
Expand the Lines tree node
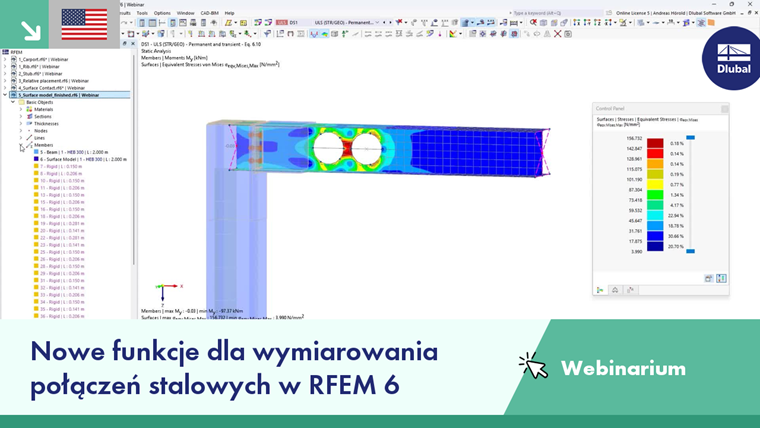pos(21,138)
